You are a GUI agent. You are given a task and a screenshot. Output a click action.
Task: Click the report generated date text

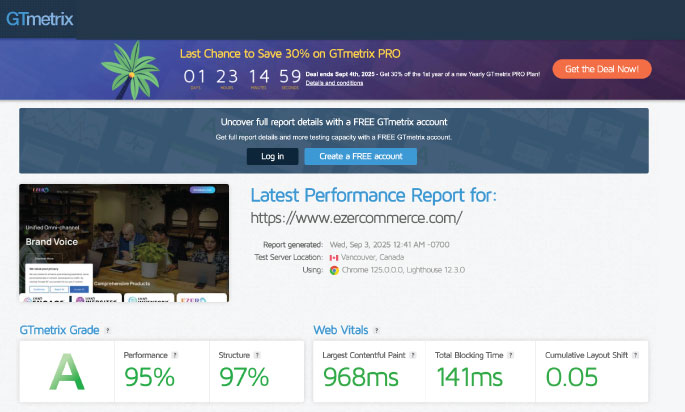[x=389, y=245]
